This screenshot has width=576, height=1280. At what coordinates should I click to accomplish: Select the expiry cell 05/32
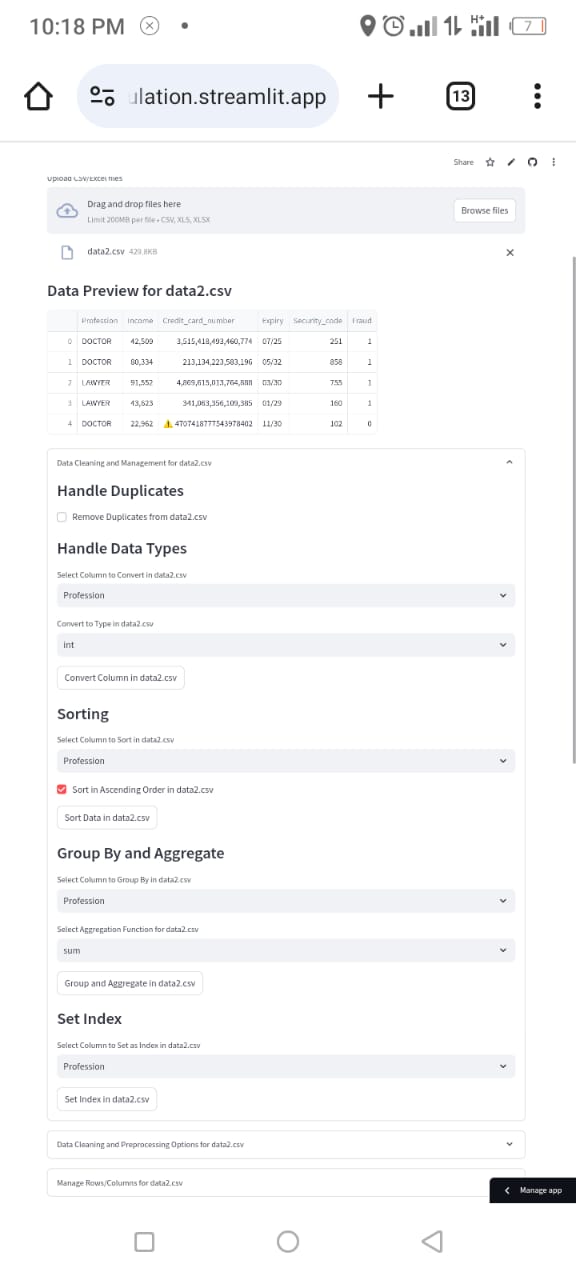point(272,362)
